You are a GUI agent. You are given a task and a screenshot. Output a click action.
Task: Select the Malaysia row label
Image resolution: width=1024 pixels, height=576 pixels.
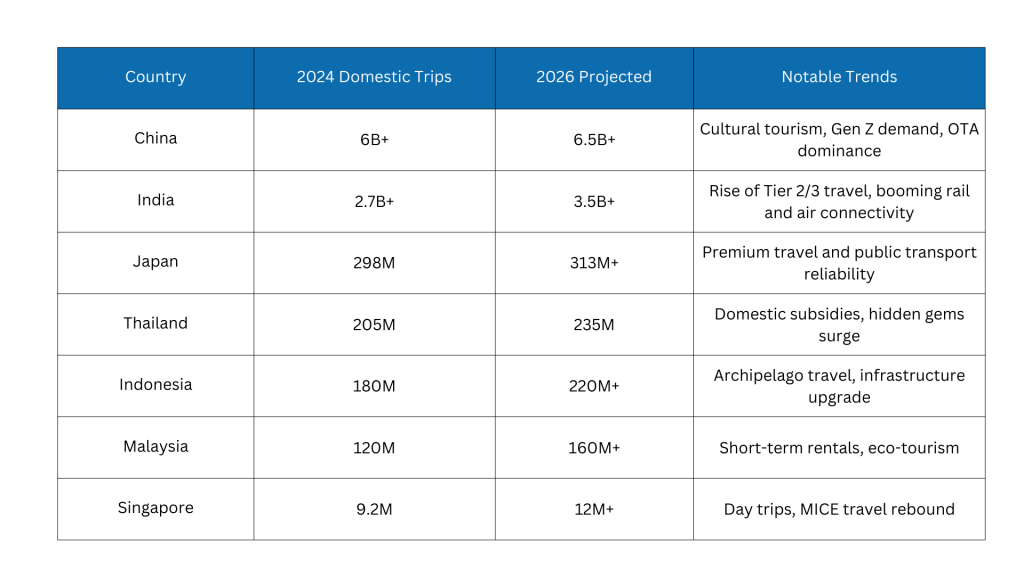[155, 447]
